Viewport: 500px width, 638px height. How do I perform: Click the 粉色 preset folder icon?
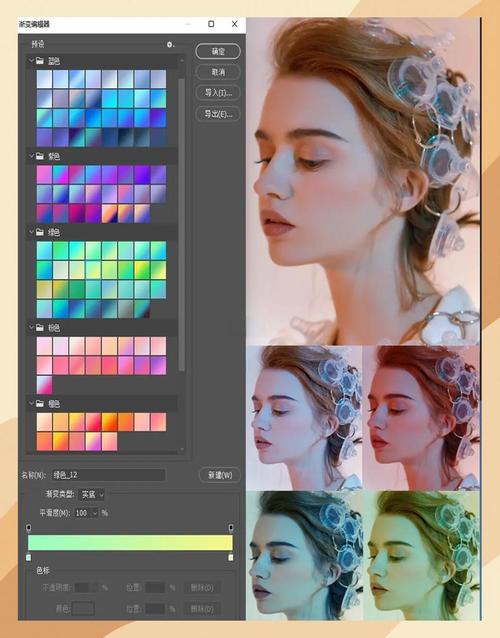pos(39,328)
